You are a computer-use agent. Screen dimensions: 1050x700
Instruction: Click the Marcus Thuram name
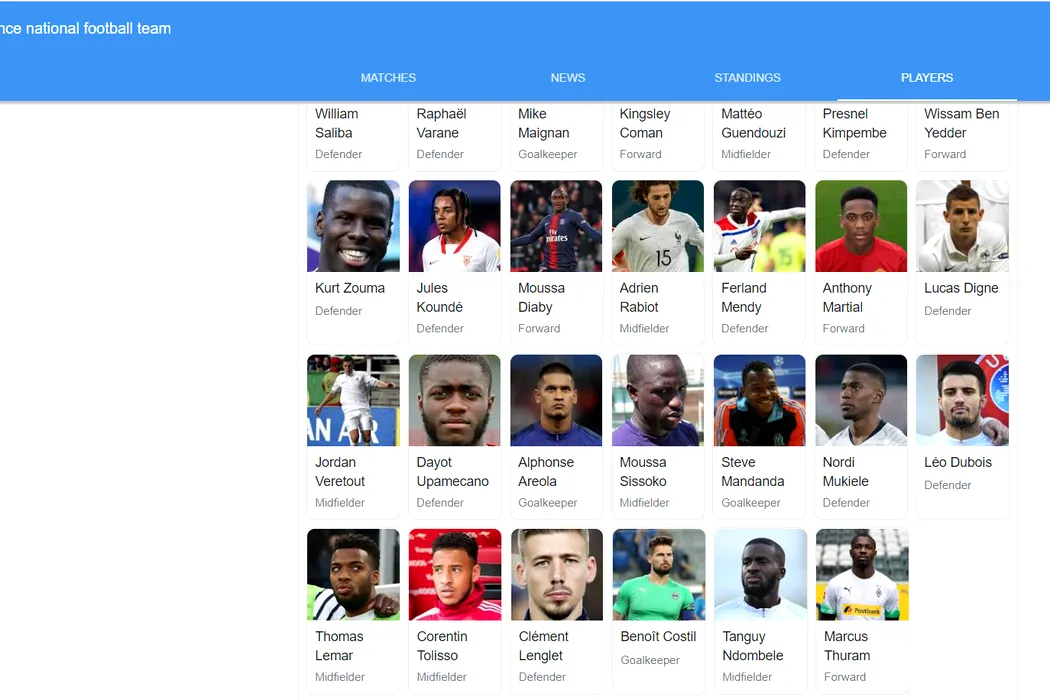pyautogui.click(x=847, y=646)
